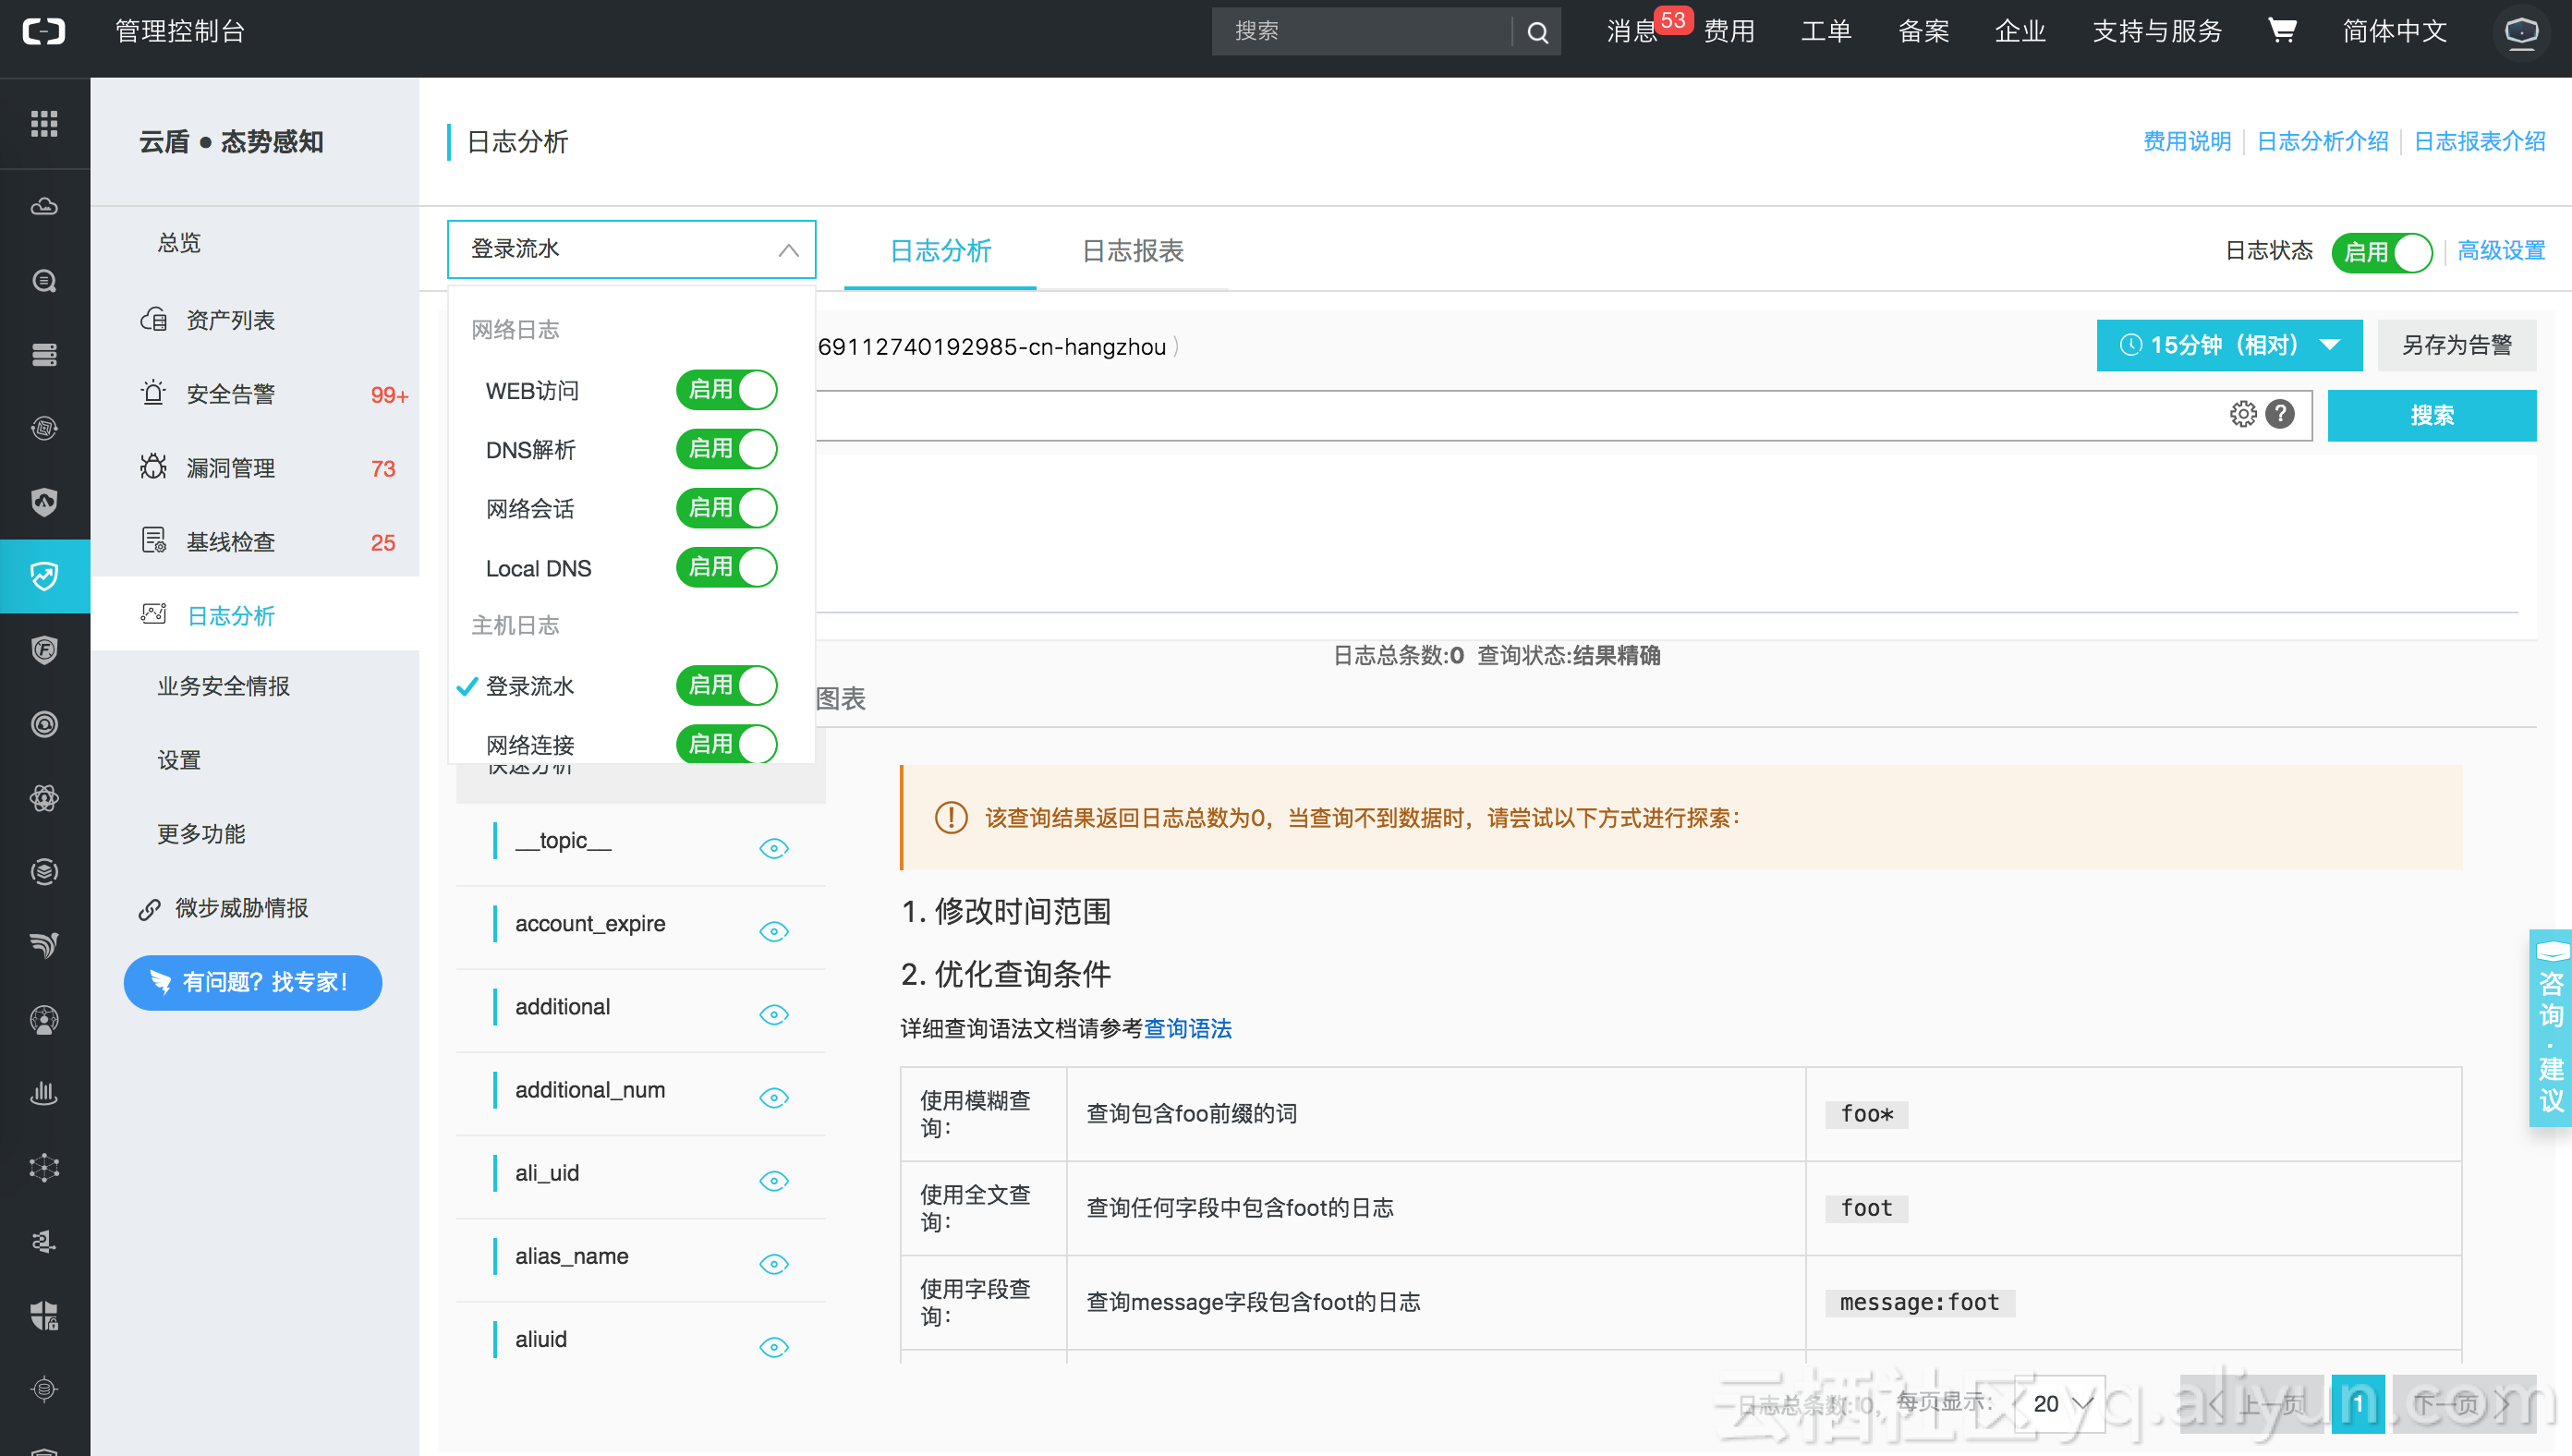Click the security alarm siren icon
Screen dimensions: 2572x1456
pyautogui.click(x=153, y=393)
